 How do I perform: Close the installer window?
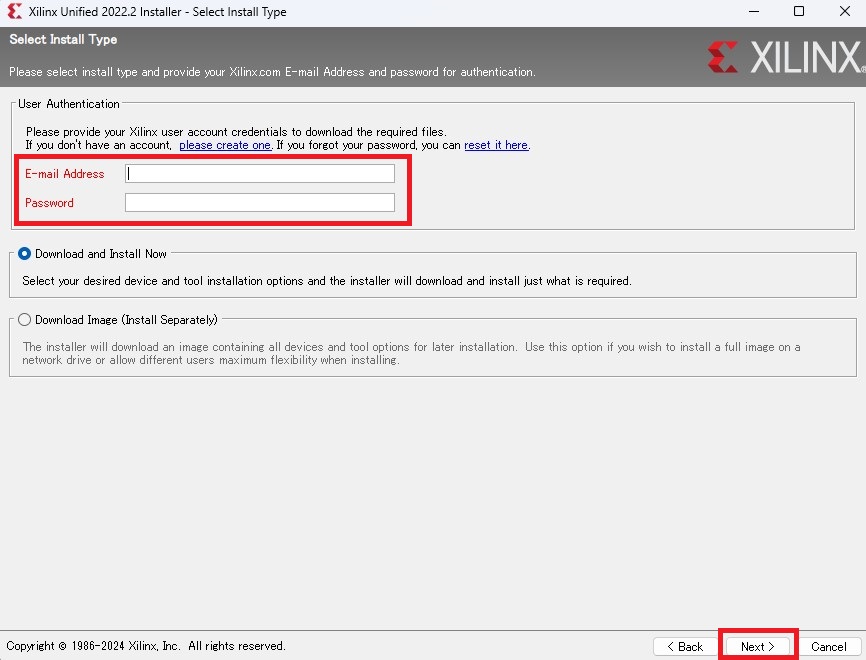[844, 12]
